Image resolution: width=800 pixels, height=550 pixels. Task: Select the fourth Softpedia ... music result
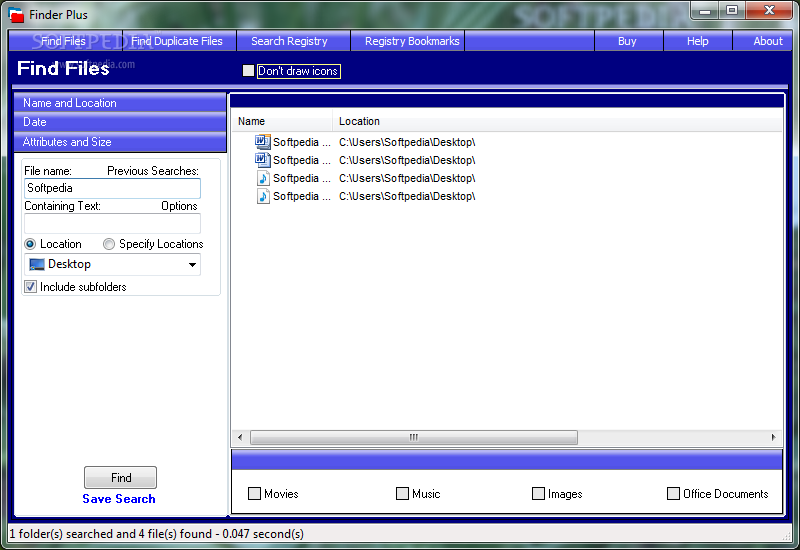point(302,196)
